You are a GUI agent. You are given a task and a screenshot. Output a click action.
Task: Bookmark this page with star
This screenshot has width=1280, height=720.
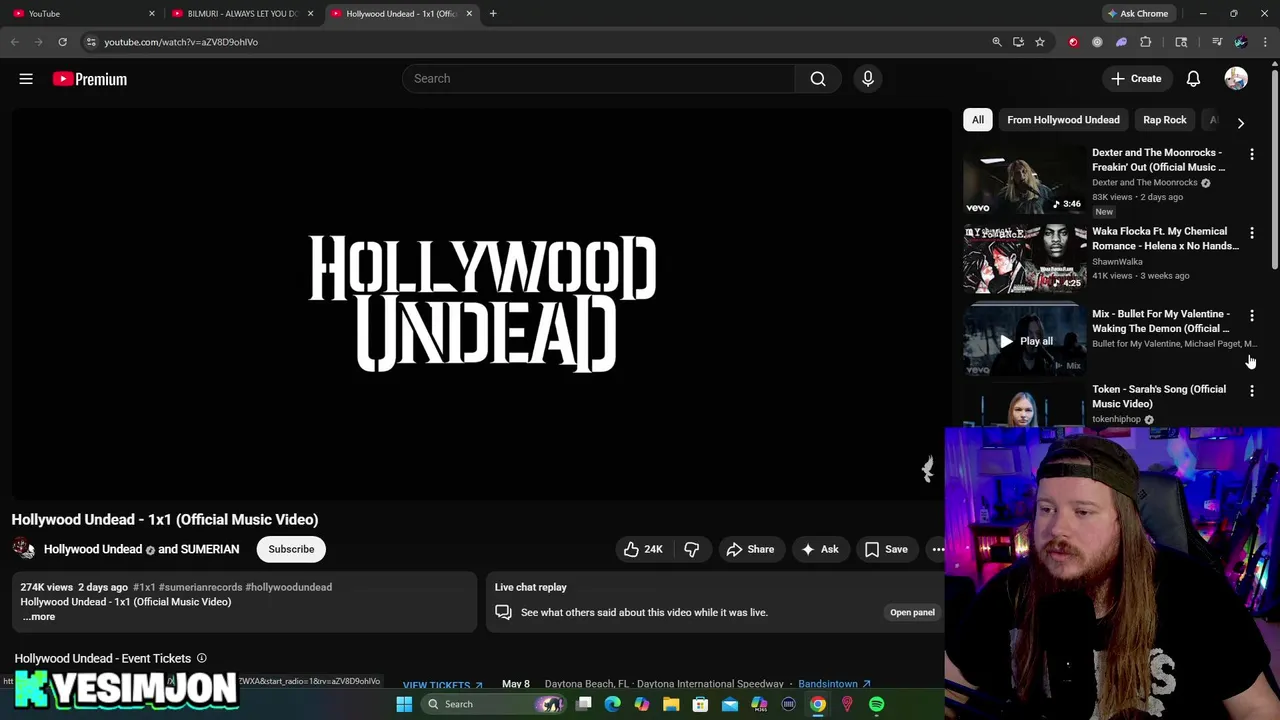point(1040,42)
